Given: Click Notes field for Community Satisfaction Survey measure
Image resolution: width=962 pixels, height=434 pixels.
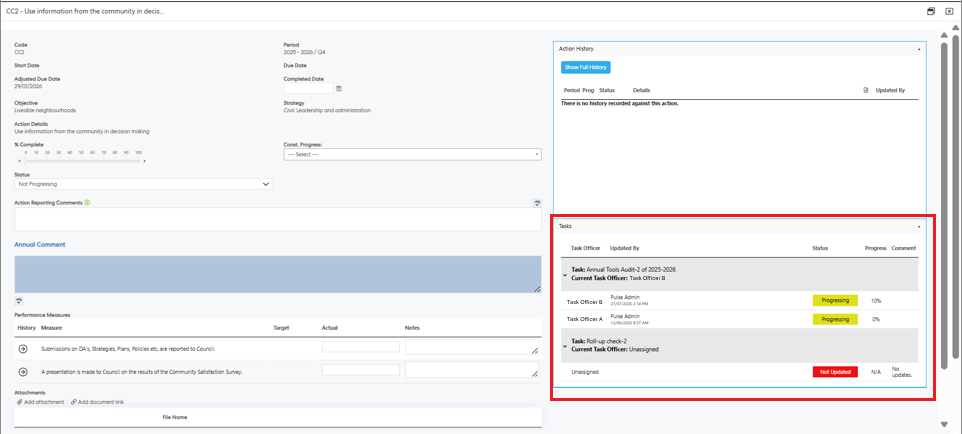Looking at the screenshot, I should click(472, 370).
